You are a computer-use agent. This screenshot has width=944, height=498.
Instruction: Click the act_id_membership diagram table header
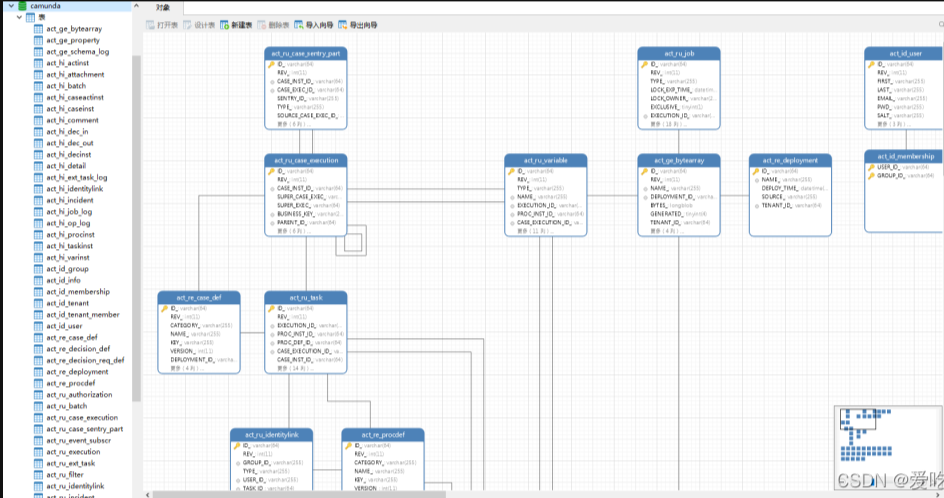pyautogui.click(x=904, y=157)
